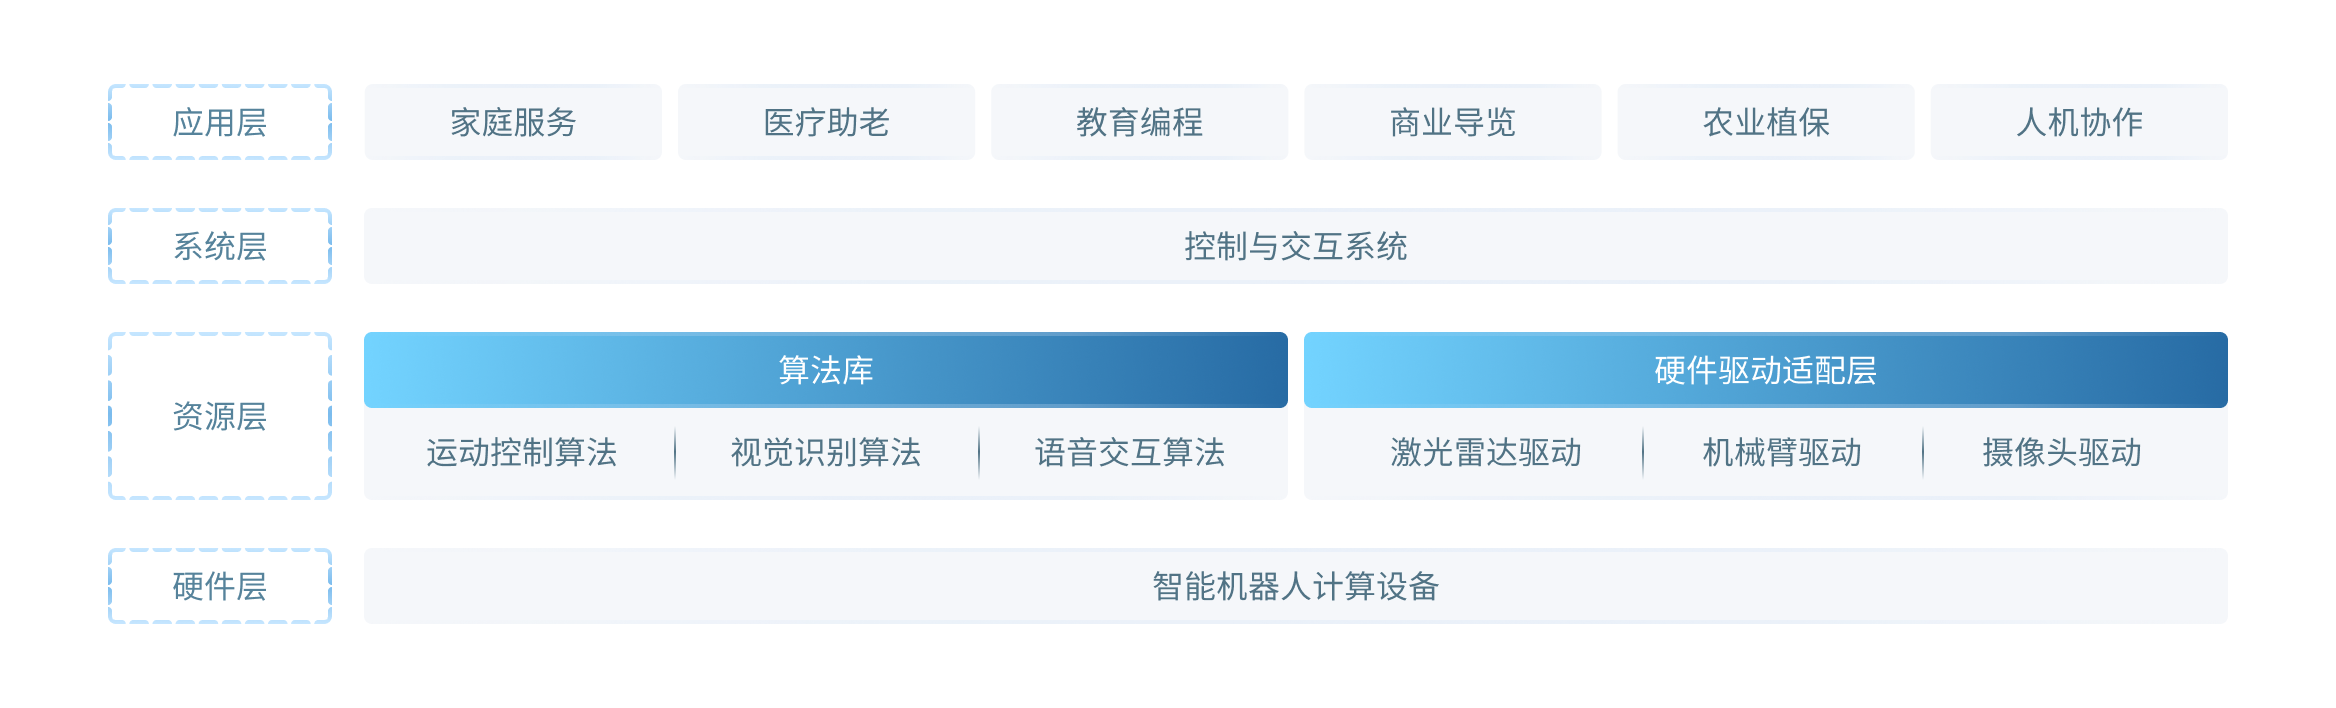
Task: Select the 机械臂驱动 item
Action: coord(1782,453)
